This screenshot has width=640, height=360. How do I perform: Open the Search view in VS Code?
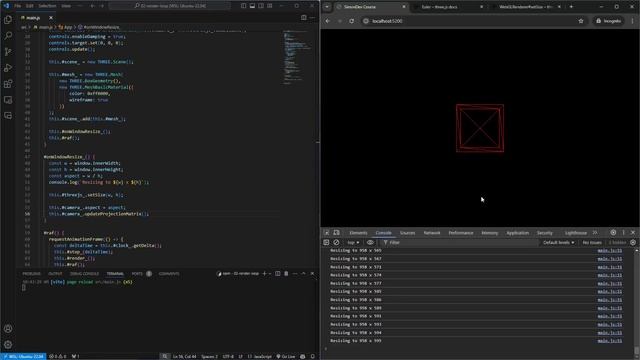(x=8, y=36)
